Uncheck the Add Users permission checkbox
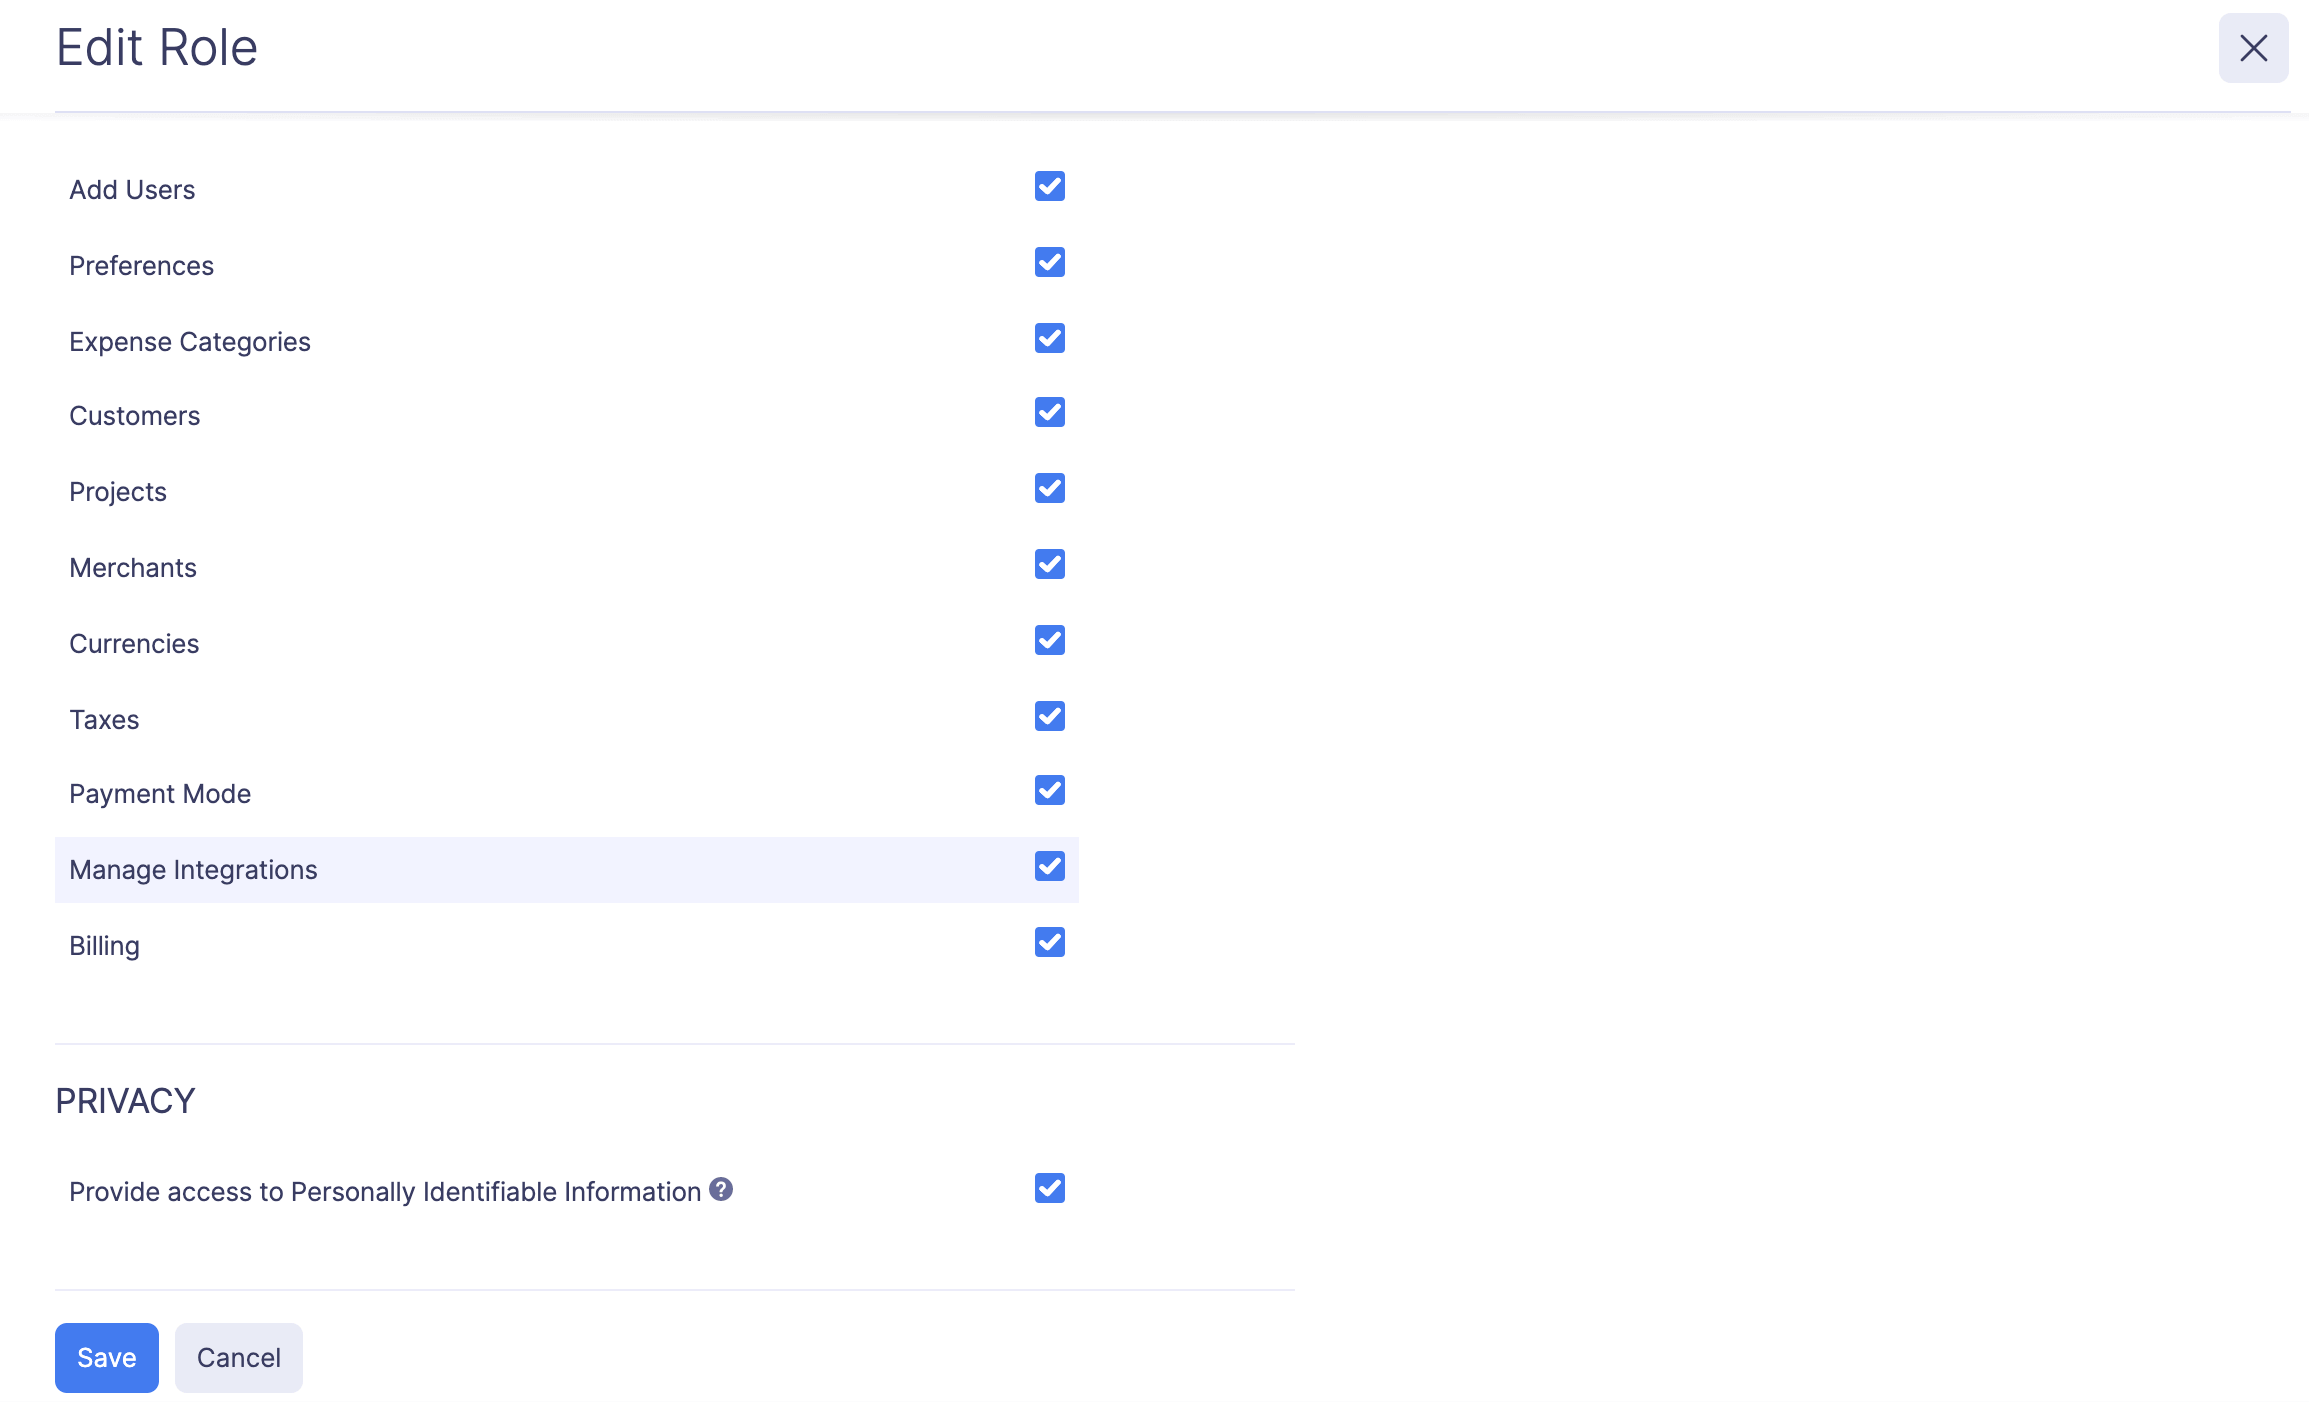2309x1402 pixels. pyautogui.click(x=1049, y=186)
